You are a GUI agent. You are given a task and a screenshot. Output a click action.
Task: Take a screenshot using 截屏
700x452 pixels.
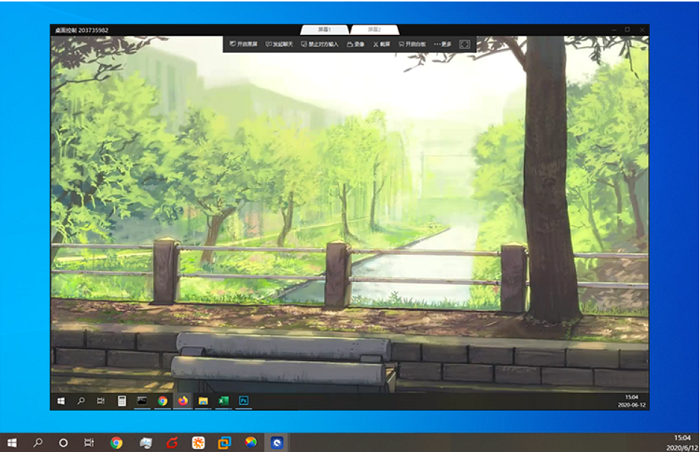(381, 44)
